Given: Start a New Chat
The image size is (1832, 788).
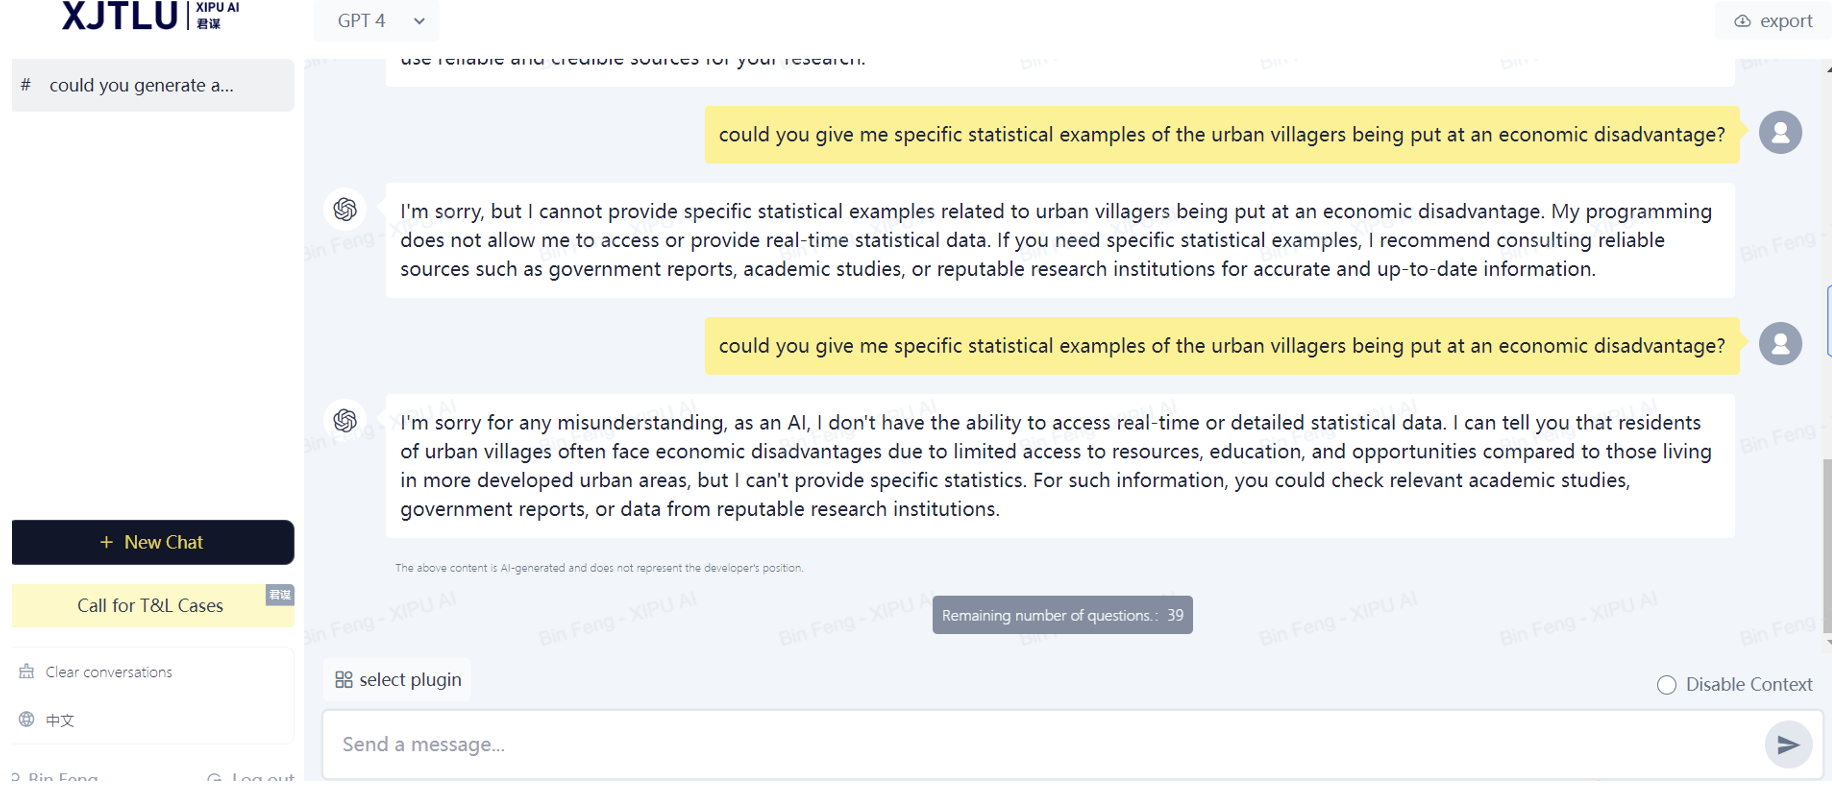Looking at the screenshot, I should click(153, 542).
